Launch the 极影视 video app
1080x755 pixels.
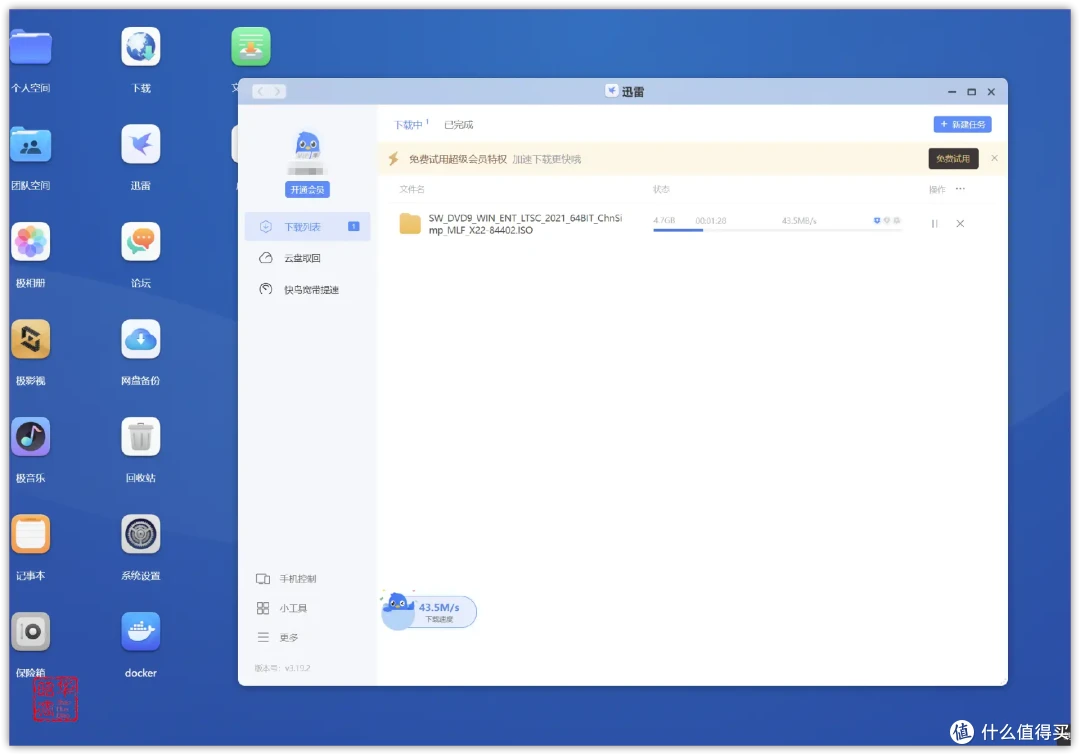30,340
